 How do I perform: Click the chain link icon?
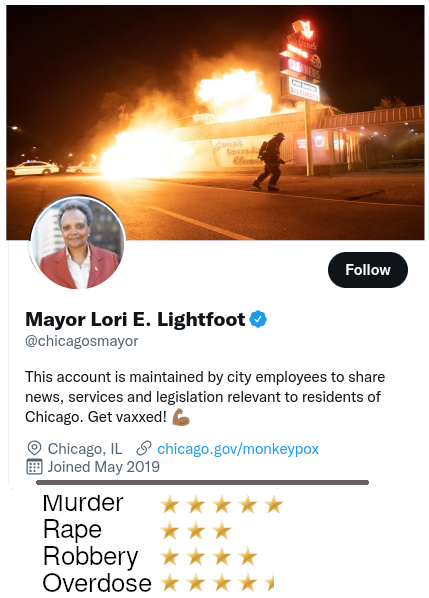point(144,448)
